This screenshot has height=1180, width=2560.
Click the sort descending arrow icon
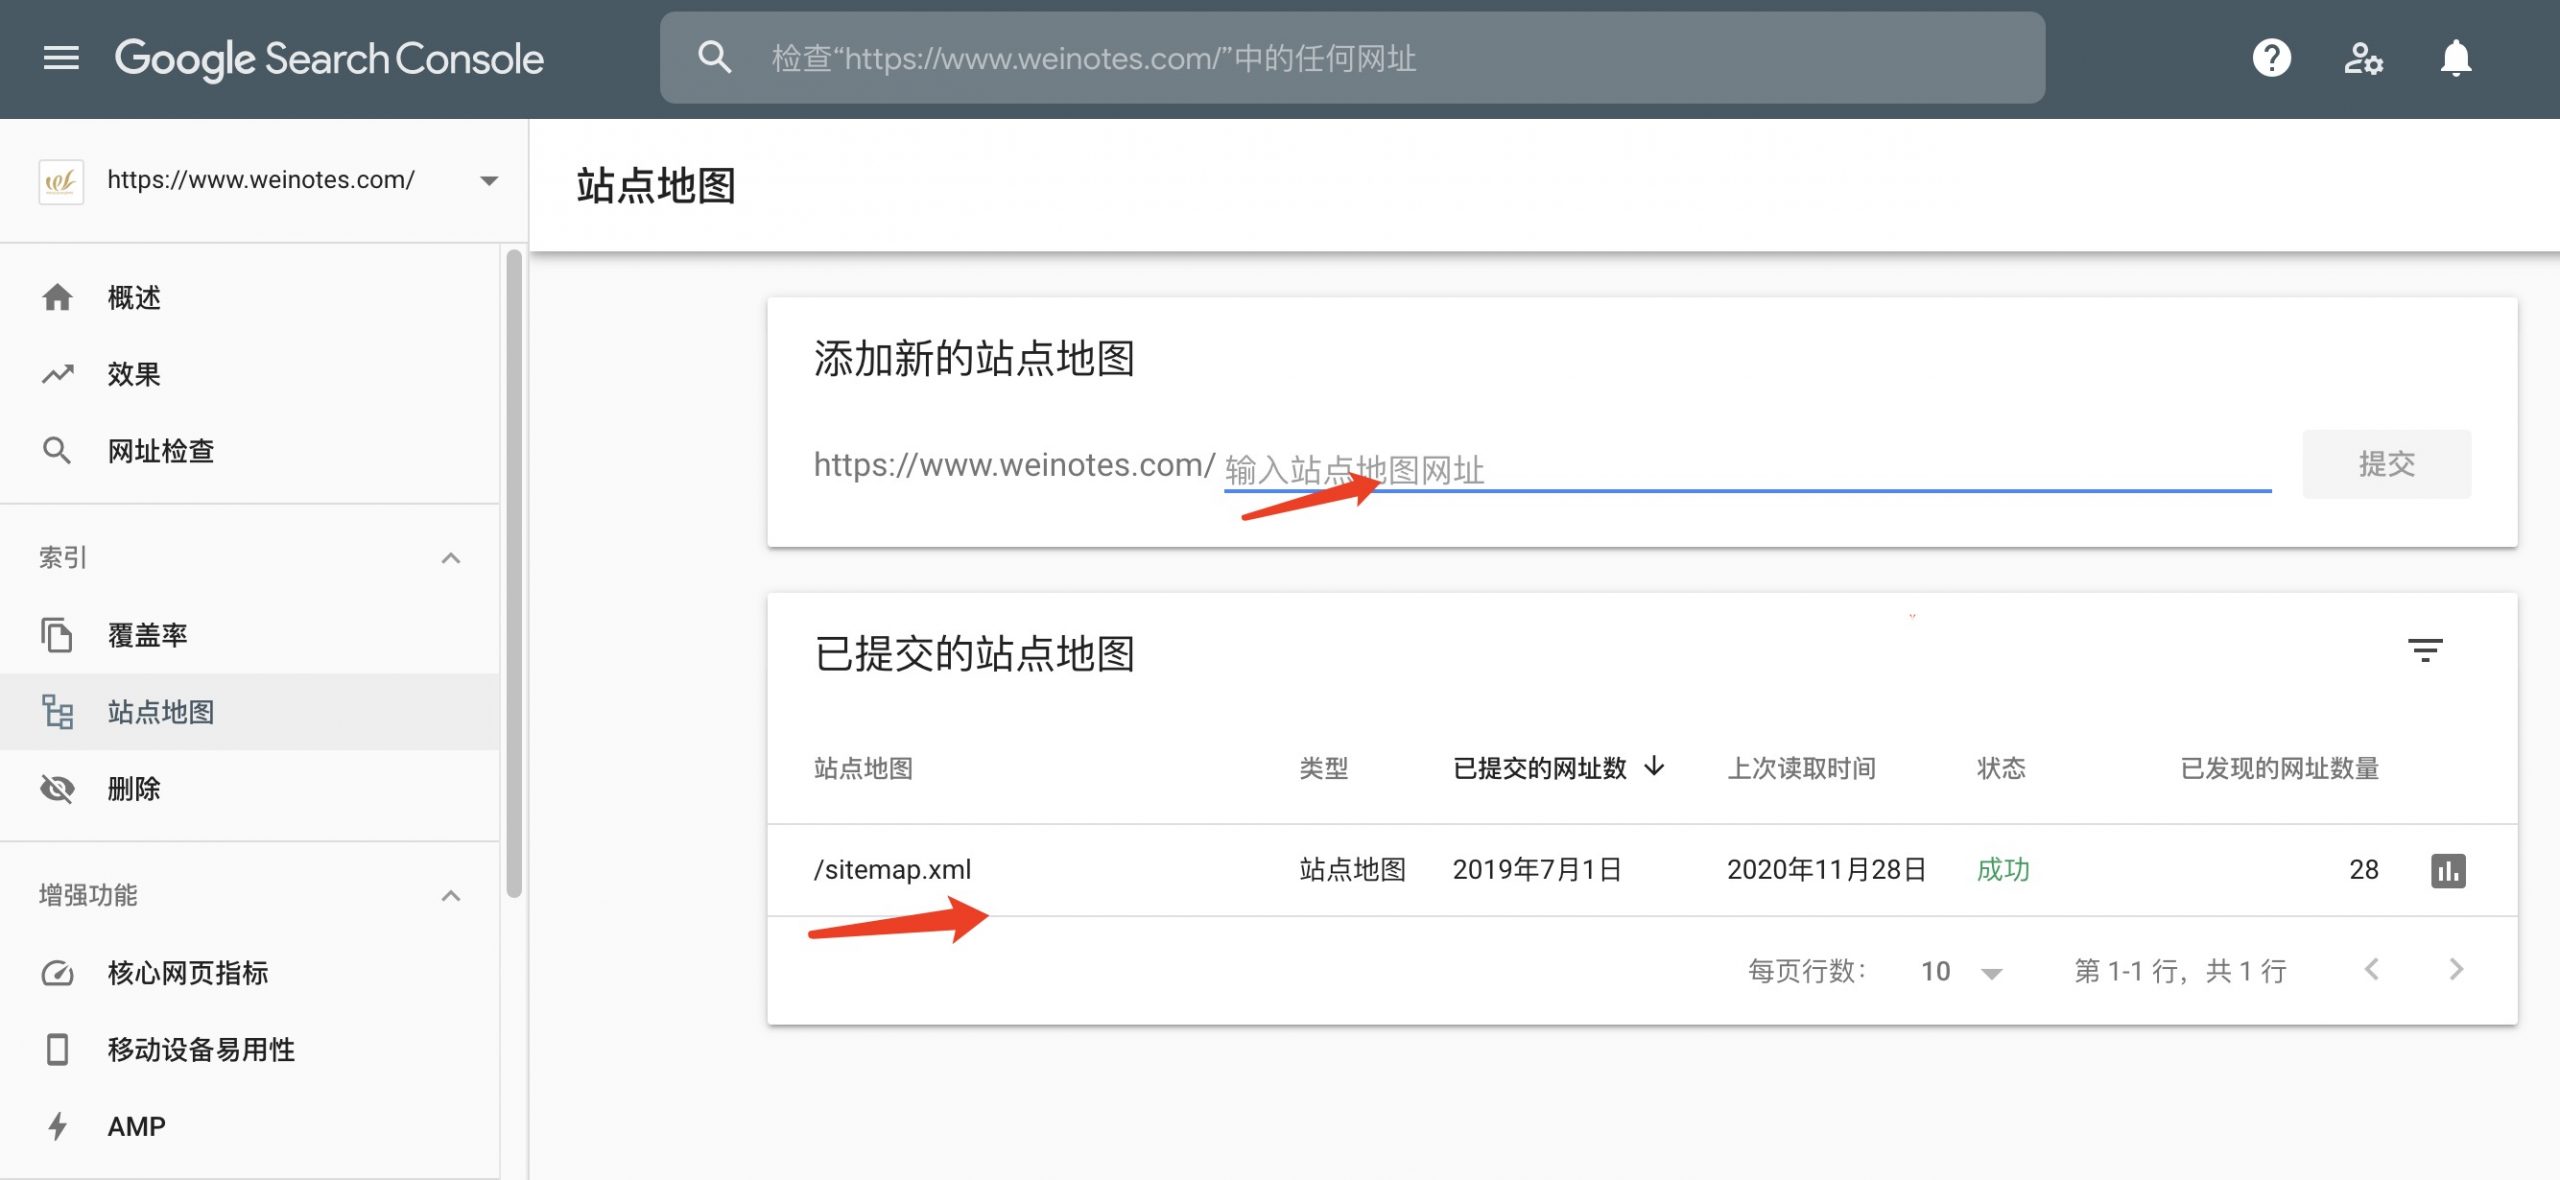(1654, 766)
